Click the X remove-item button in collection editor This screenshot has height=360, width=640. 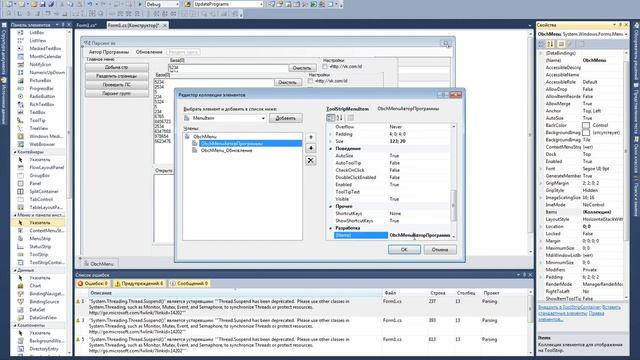[x=311, y=160]
